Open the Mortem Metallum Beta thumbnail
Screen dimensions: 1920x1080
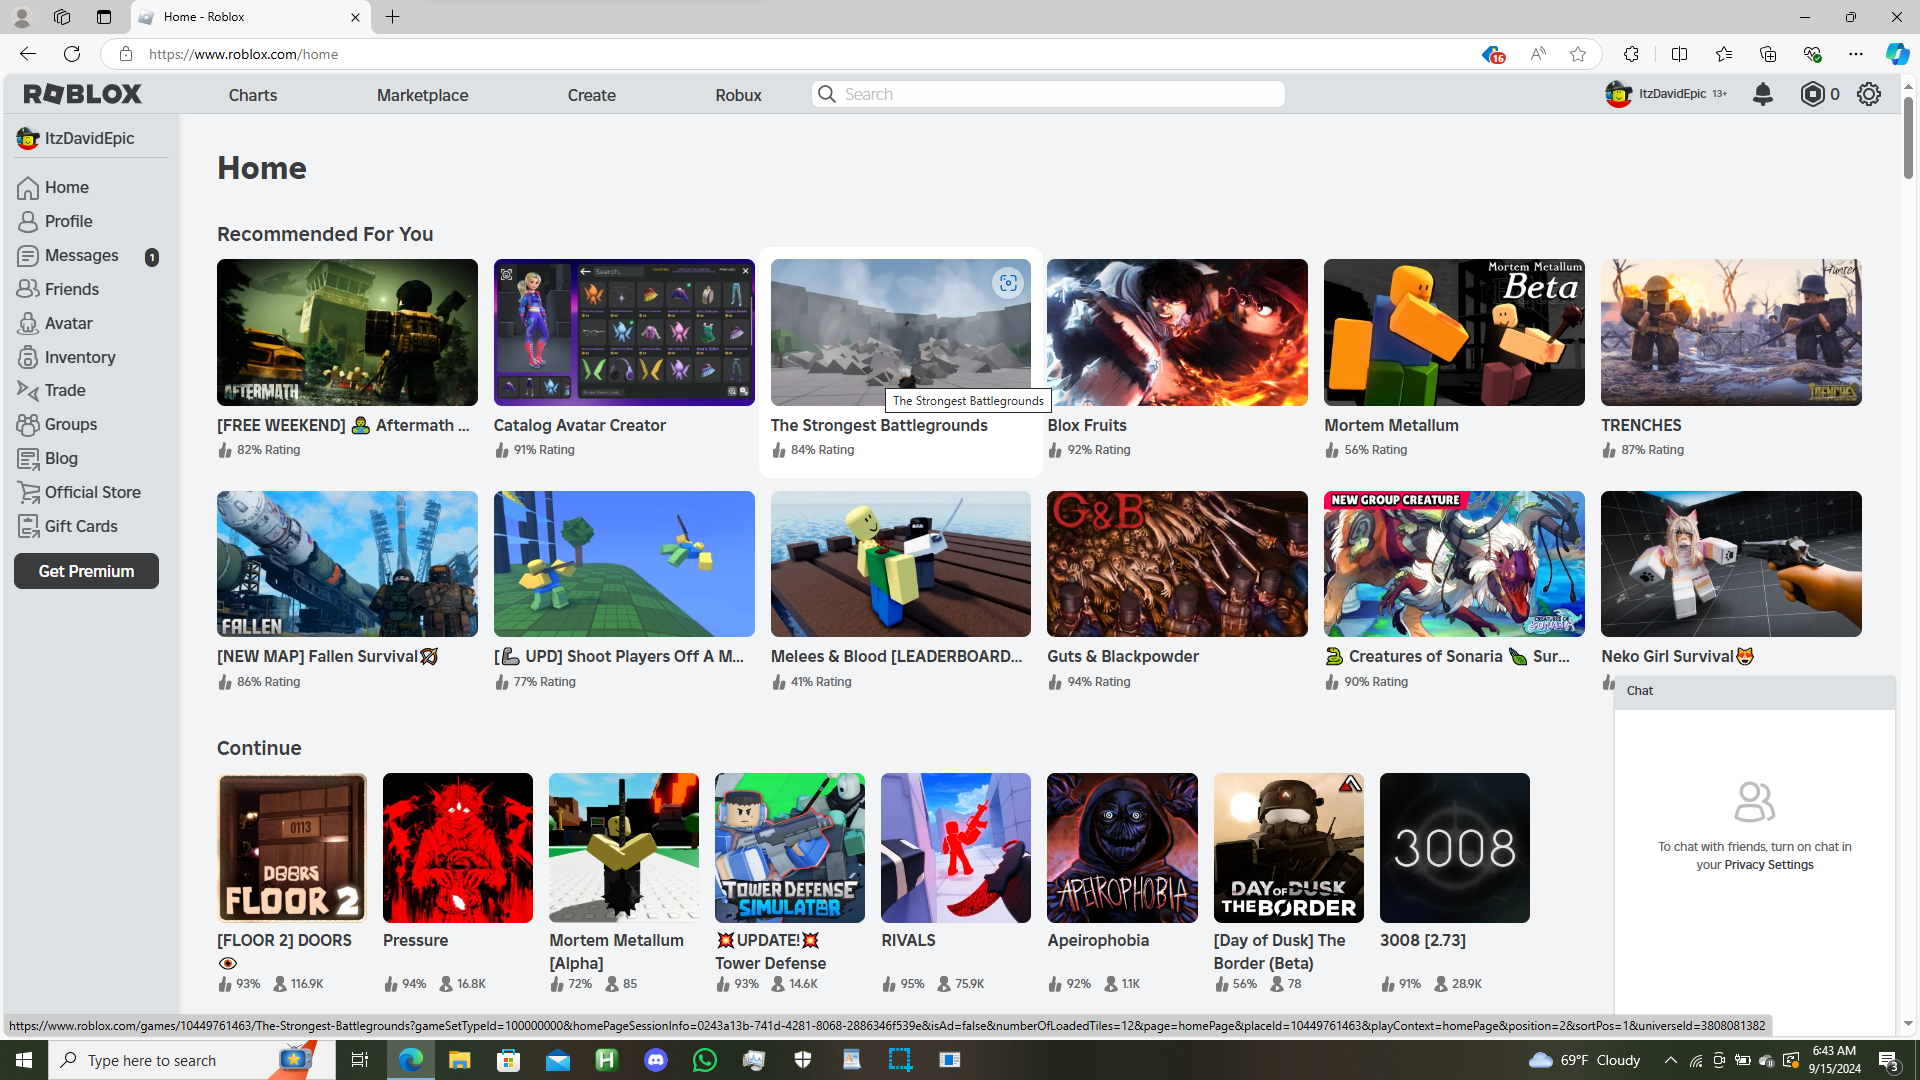(1454, 332)
